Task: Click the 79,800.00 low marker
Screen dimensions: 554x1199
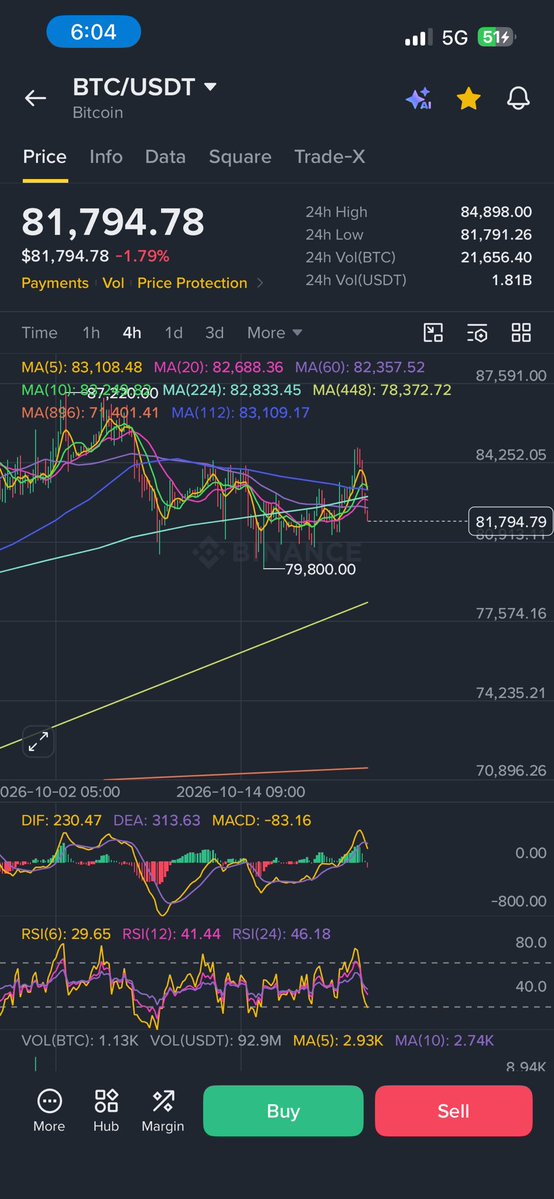Action: 320,569
